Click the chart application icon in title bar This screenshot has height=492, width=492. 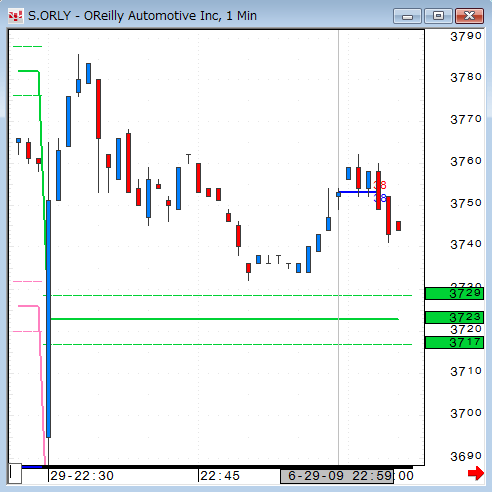click(x=15, y=16)
